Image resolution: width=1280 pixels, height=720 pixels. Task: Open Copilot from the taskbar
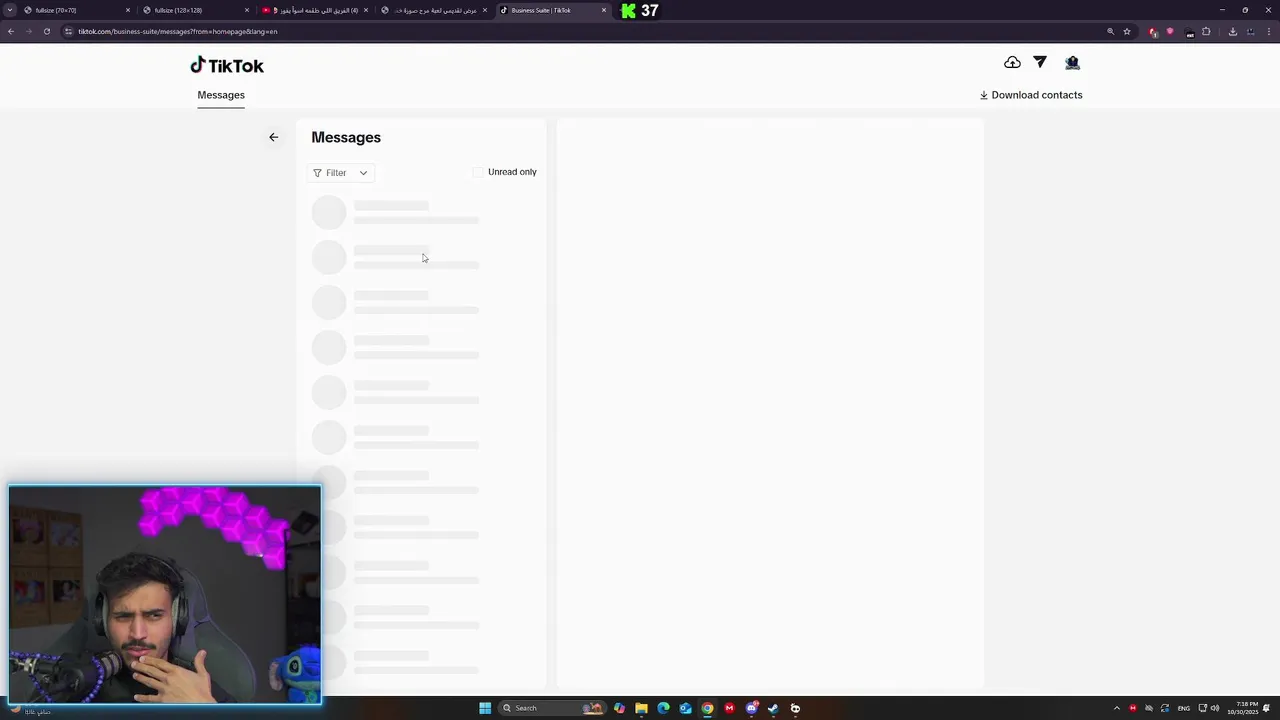pos(620,708)
